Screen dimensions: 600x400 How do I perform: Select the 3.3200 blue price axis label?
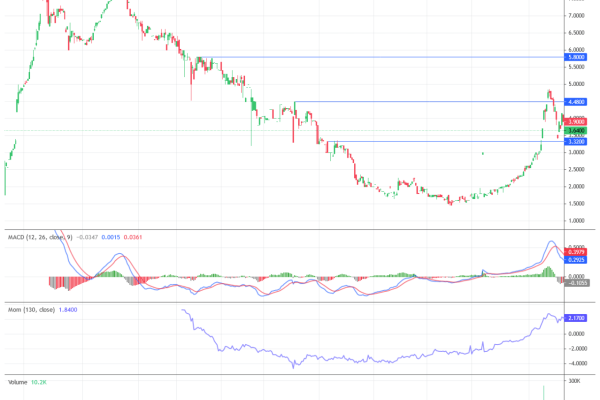(577, 142)
